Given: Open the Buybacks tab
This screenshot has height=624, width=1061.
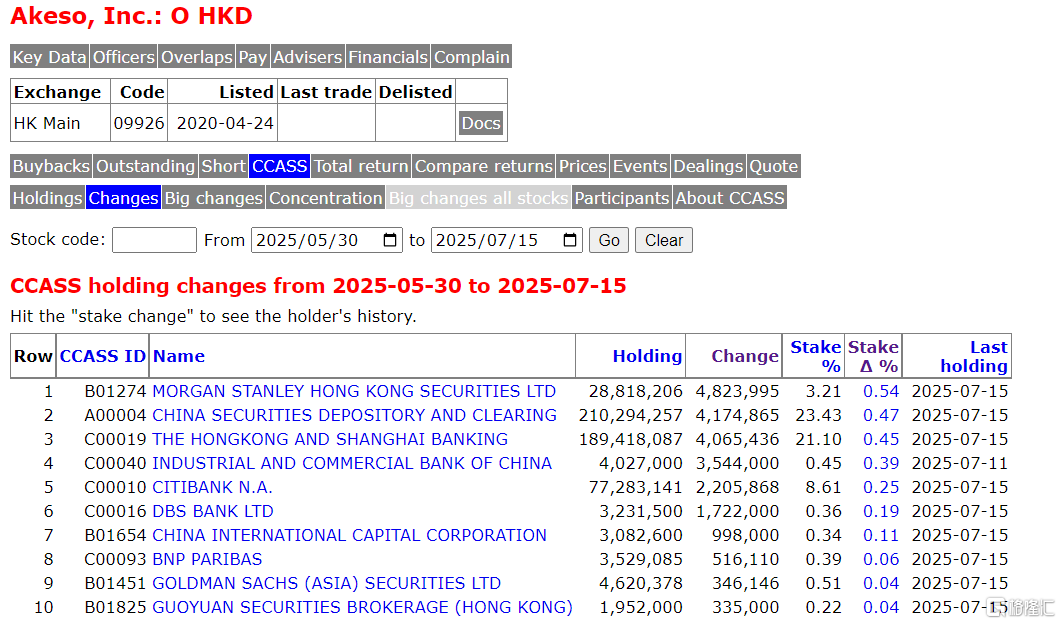Looking at the screenshot, I should (x=51, y=166).
